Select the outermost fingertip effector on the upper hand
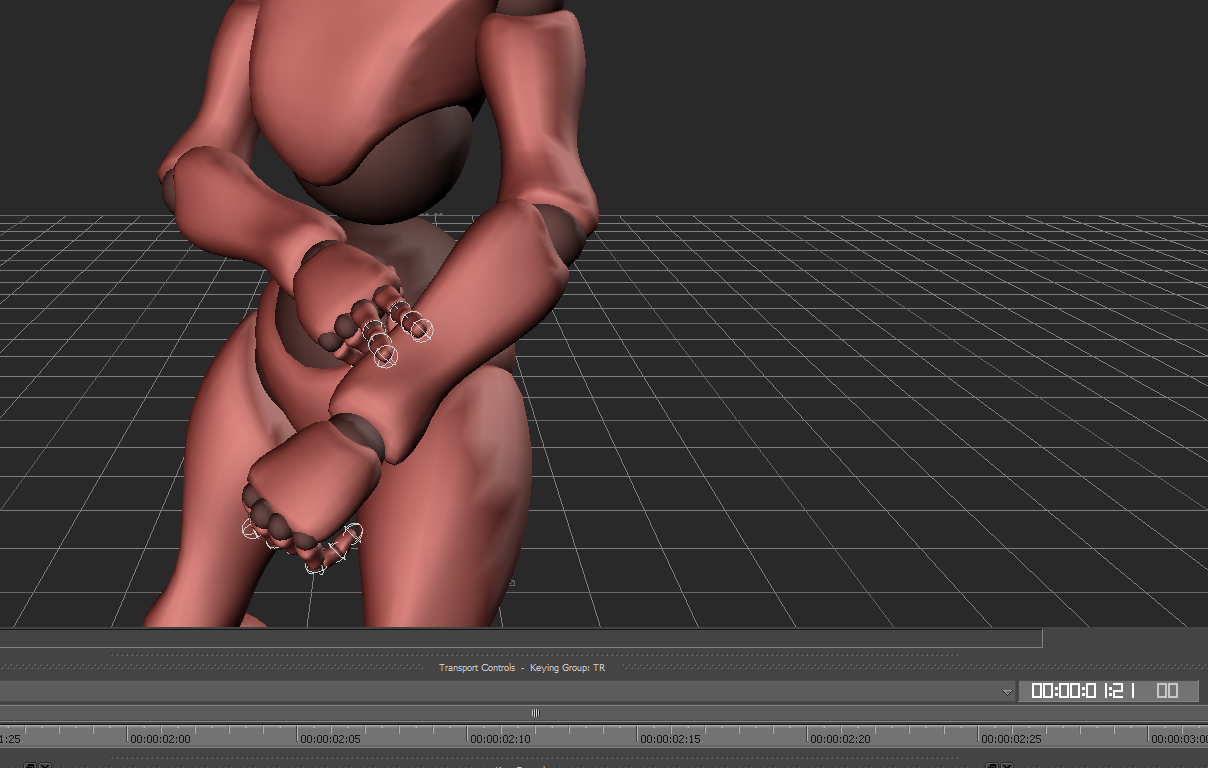 pyautogui.click(x=422, y=329)
